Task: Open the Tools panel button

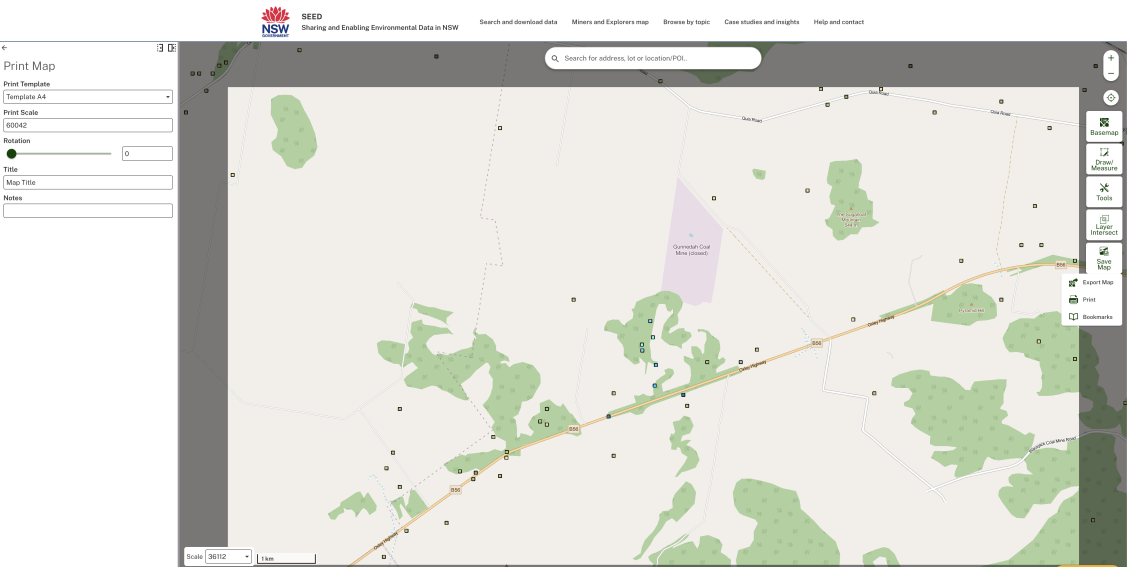Action: coord(1104,192)
